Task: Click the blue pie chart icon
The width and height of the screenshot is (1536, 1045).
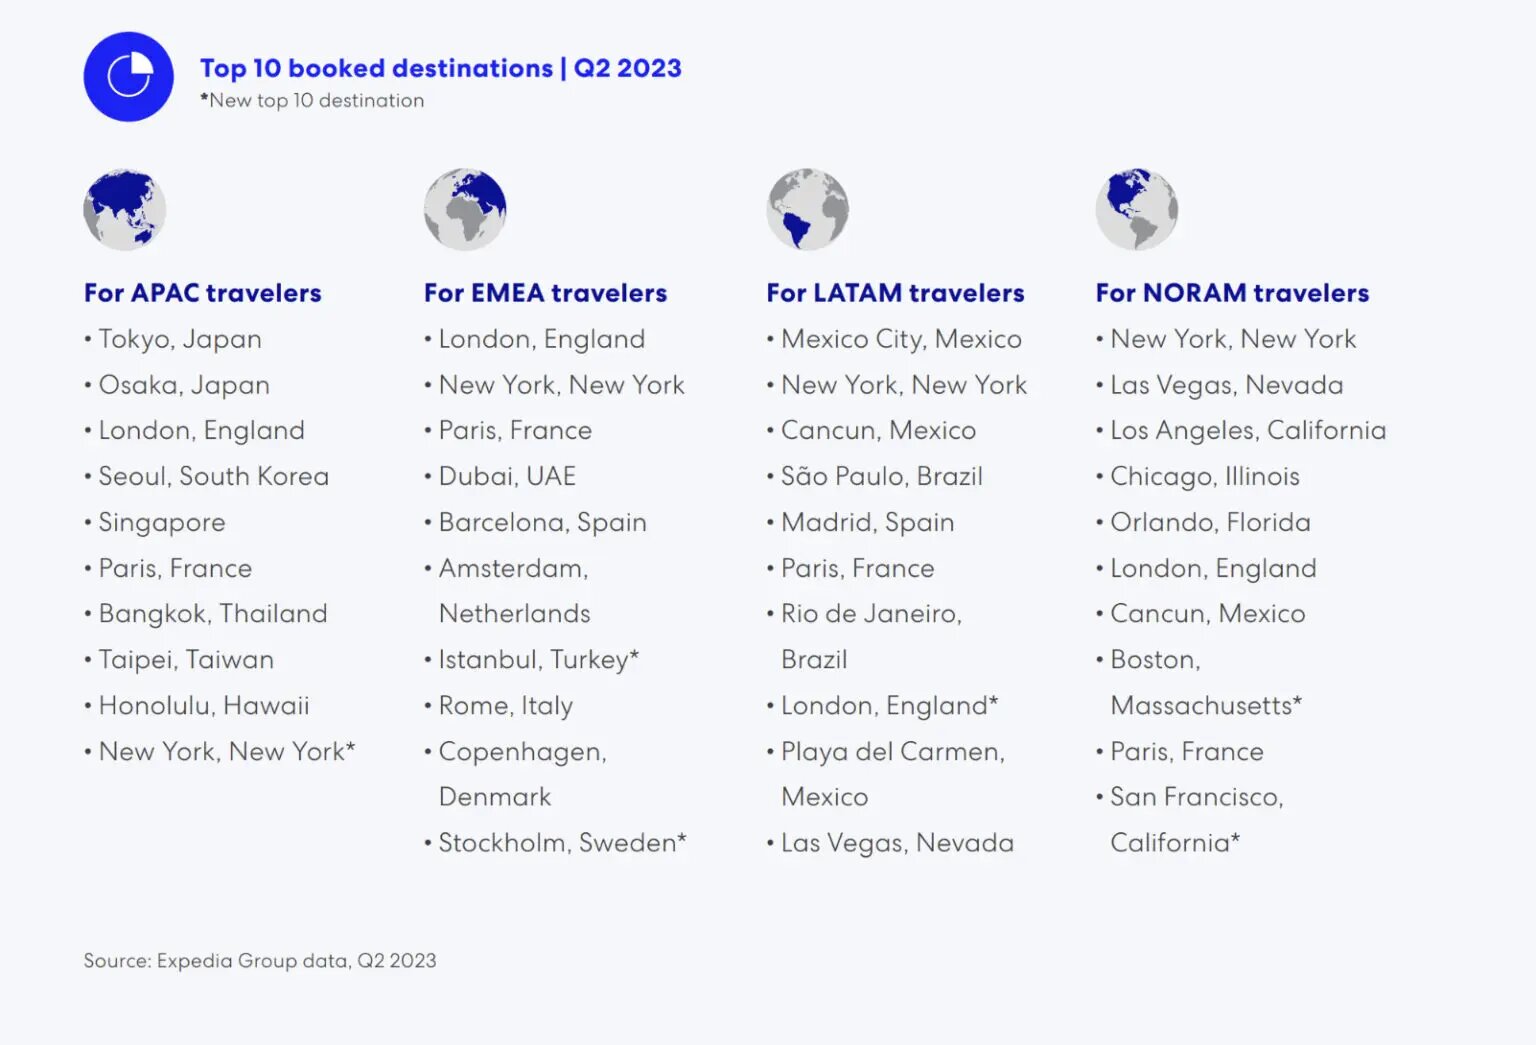Action: (x=128, y=77)
